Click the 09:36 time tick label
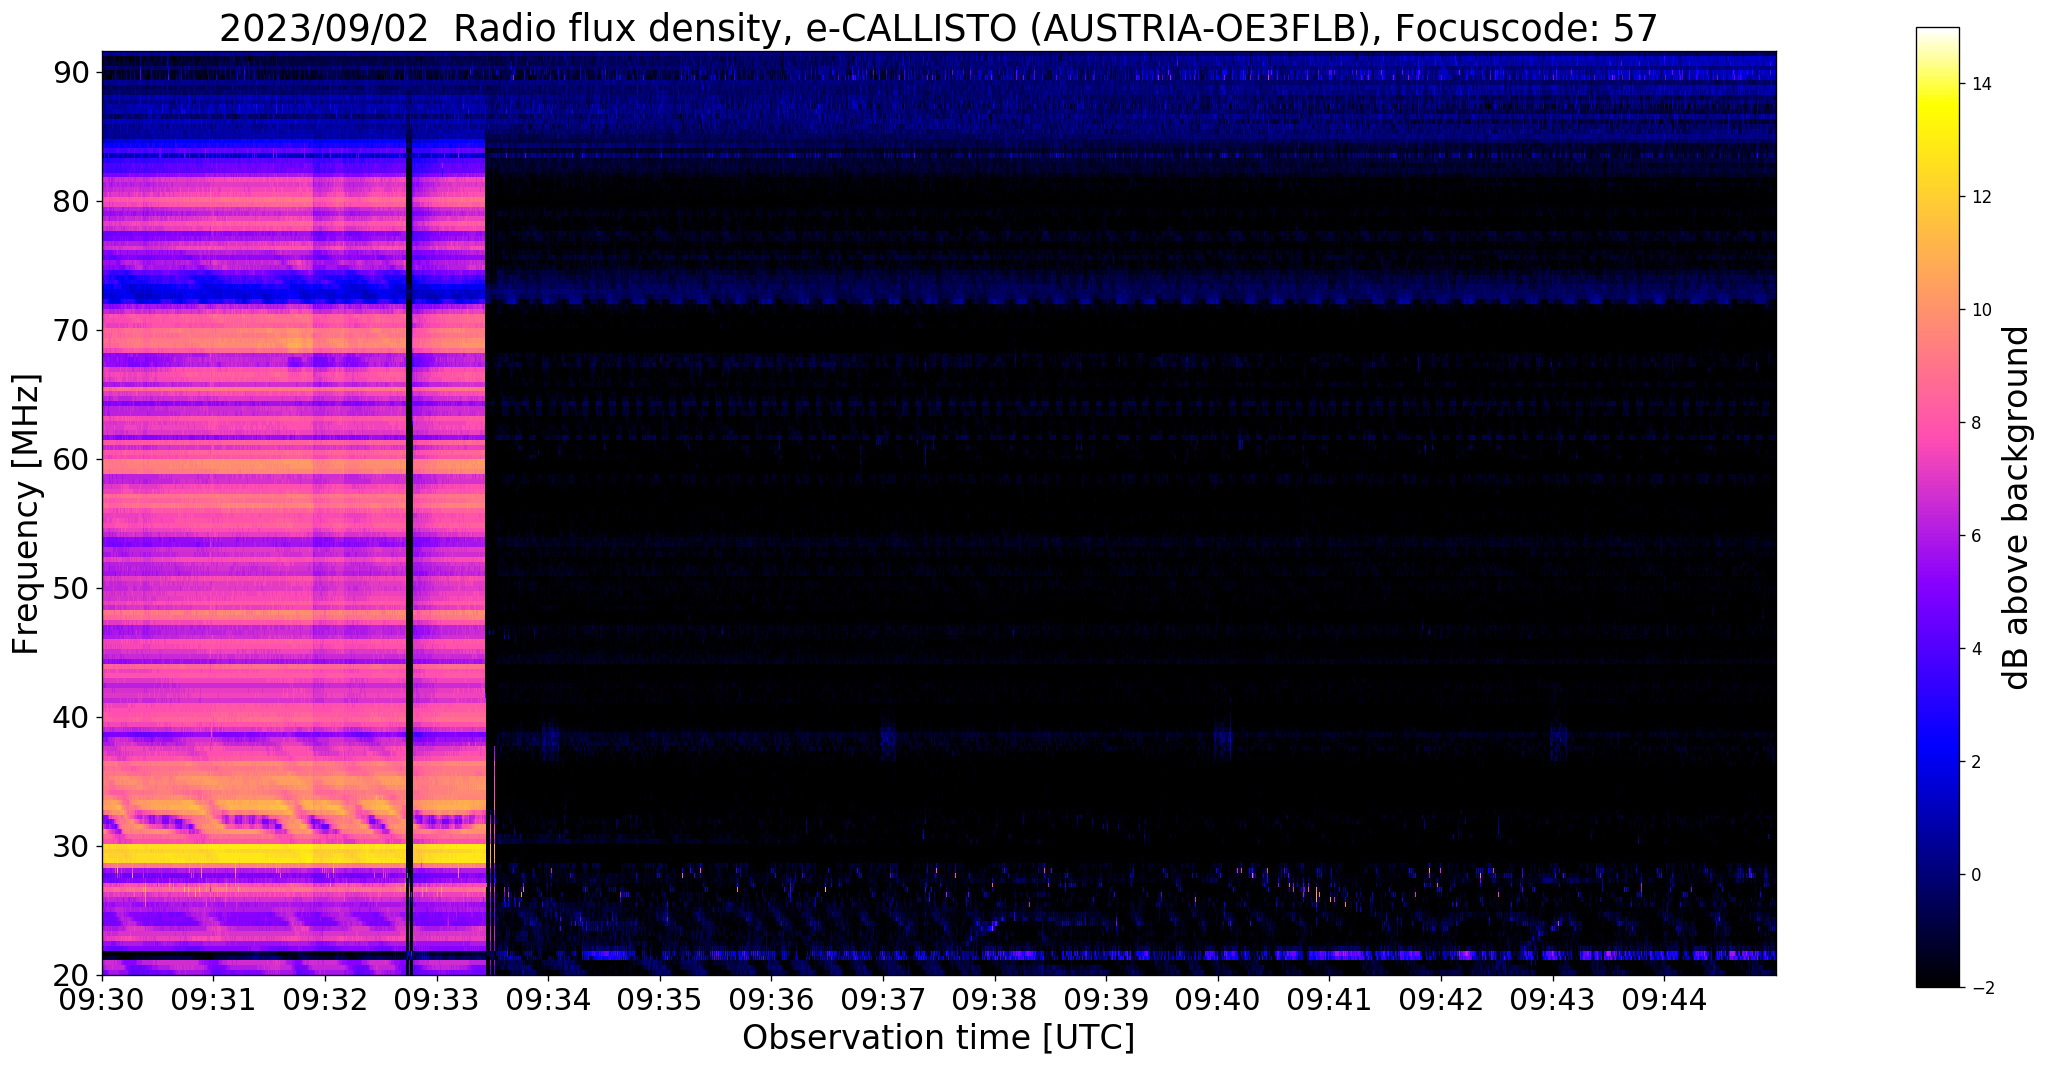This screenshot has width=2047, height=1067. click(772, 998)
